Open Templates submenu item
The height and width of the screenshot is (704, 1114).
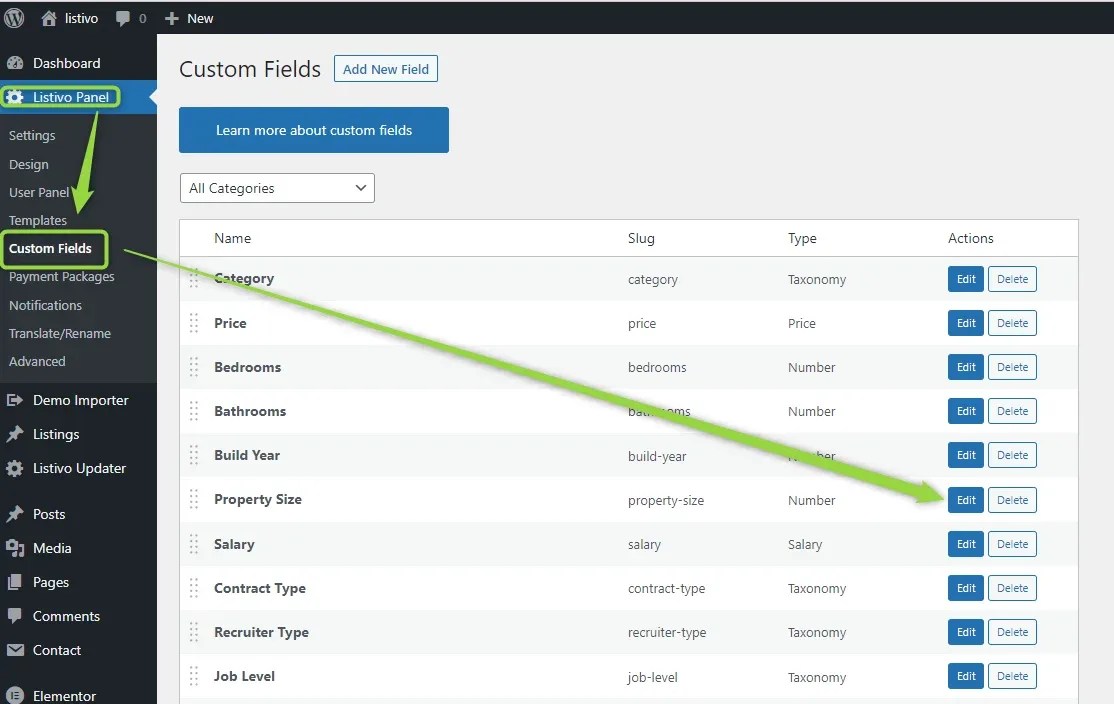coord(38,220)
